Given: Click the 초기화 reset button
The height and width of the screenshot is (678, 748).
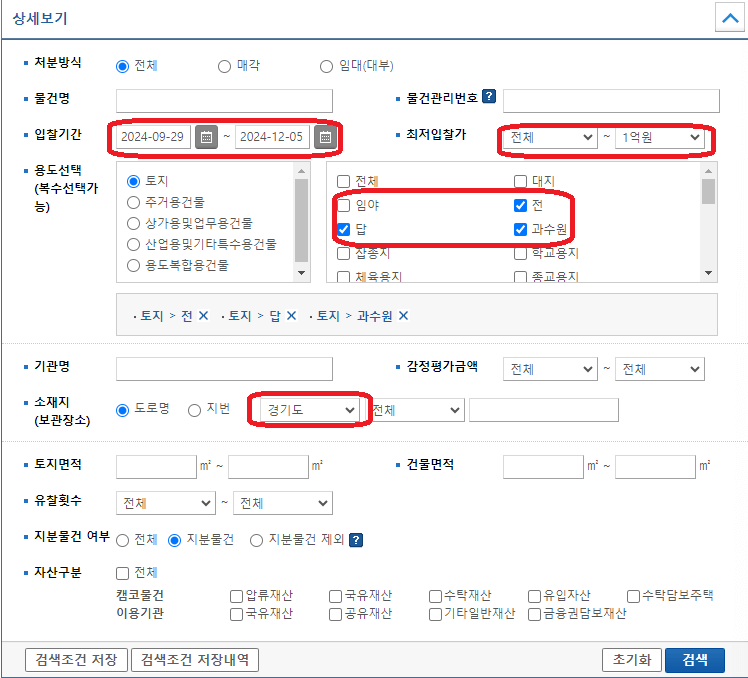Looking at the screenshot, I should point(632,660).
